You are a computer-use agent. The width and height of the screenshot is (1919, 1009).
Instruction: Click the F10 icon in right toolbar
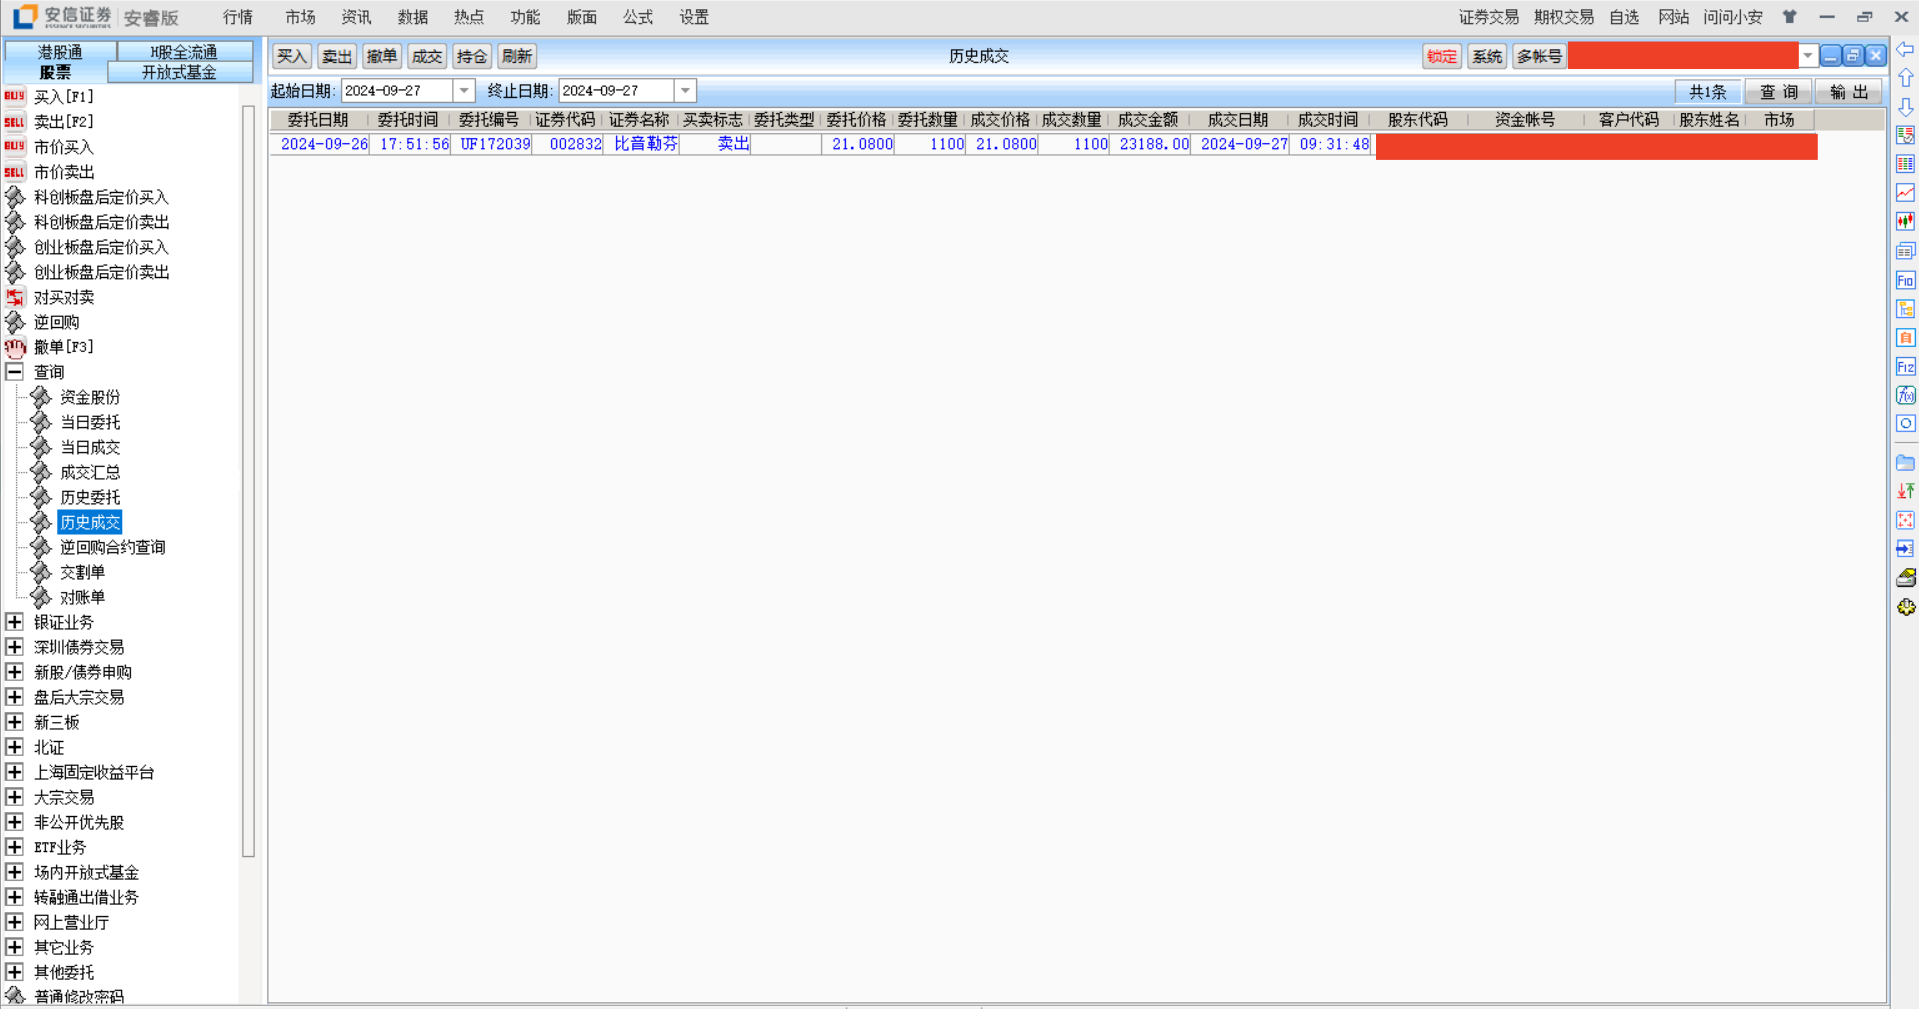point(1905,280)
